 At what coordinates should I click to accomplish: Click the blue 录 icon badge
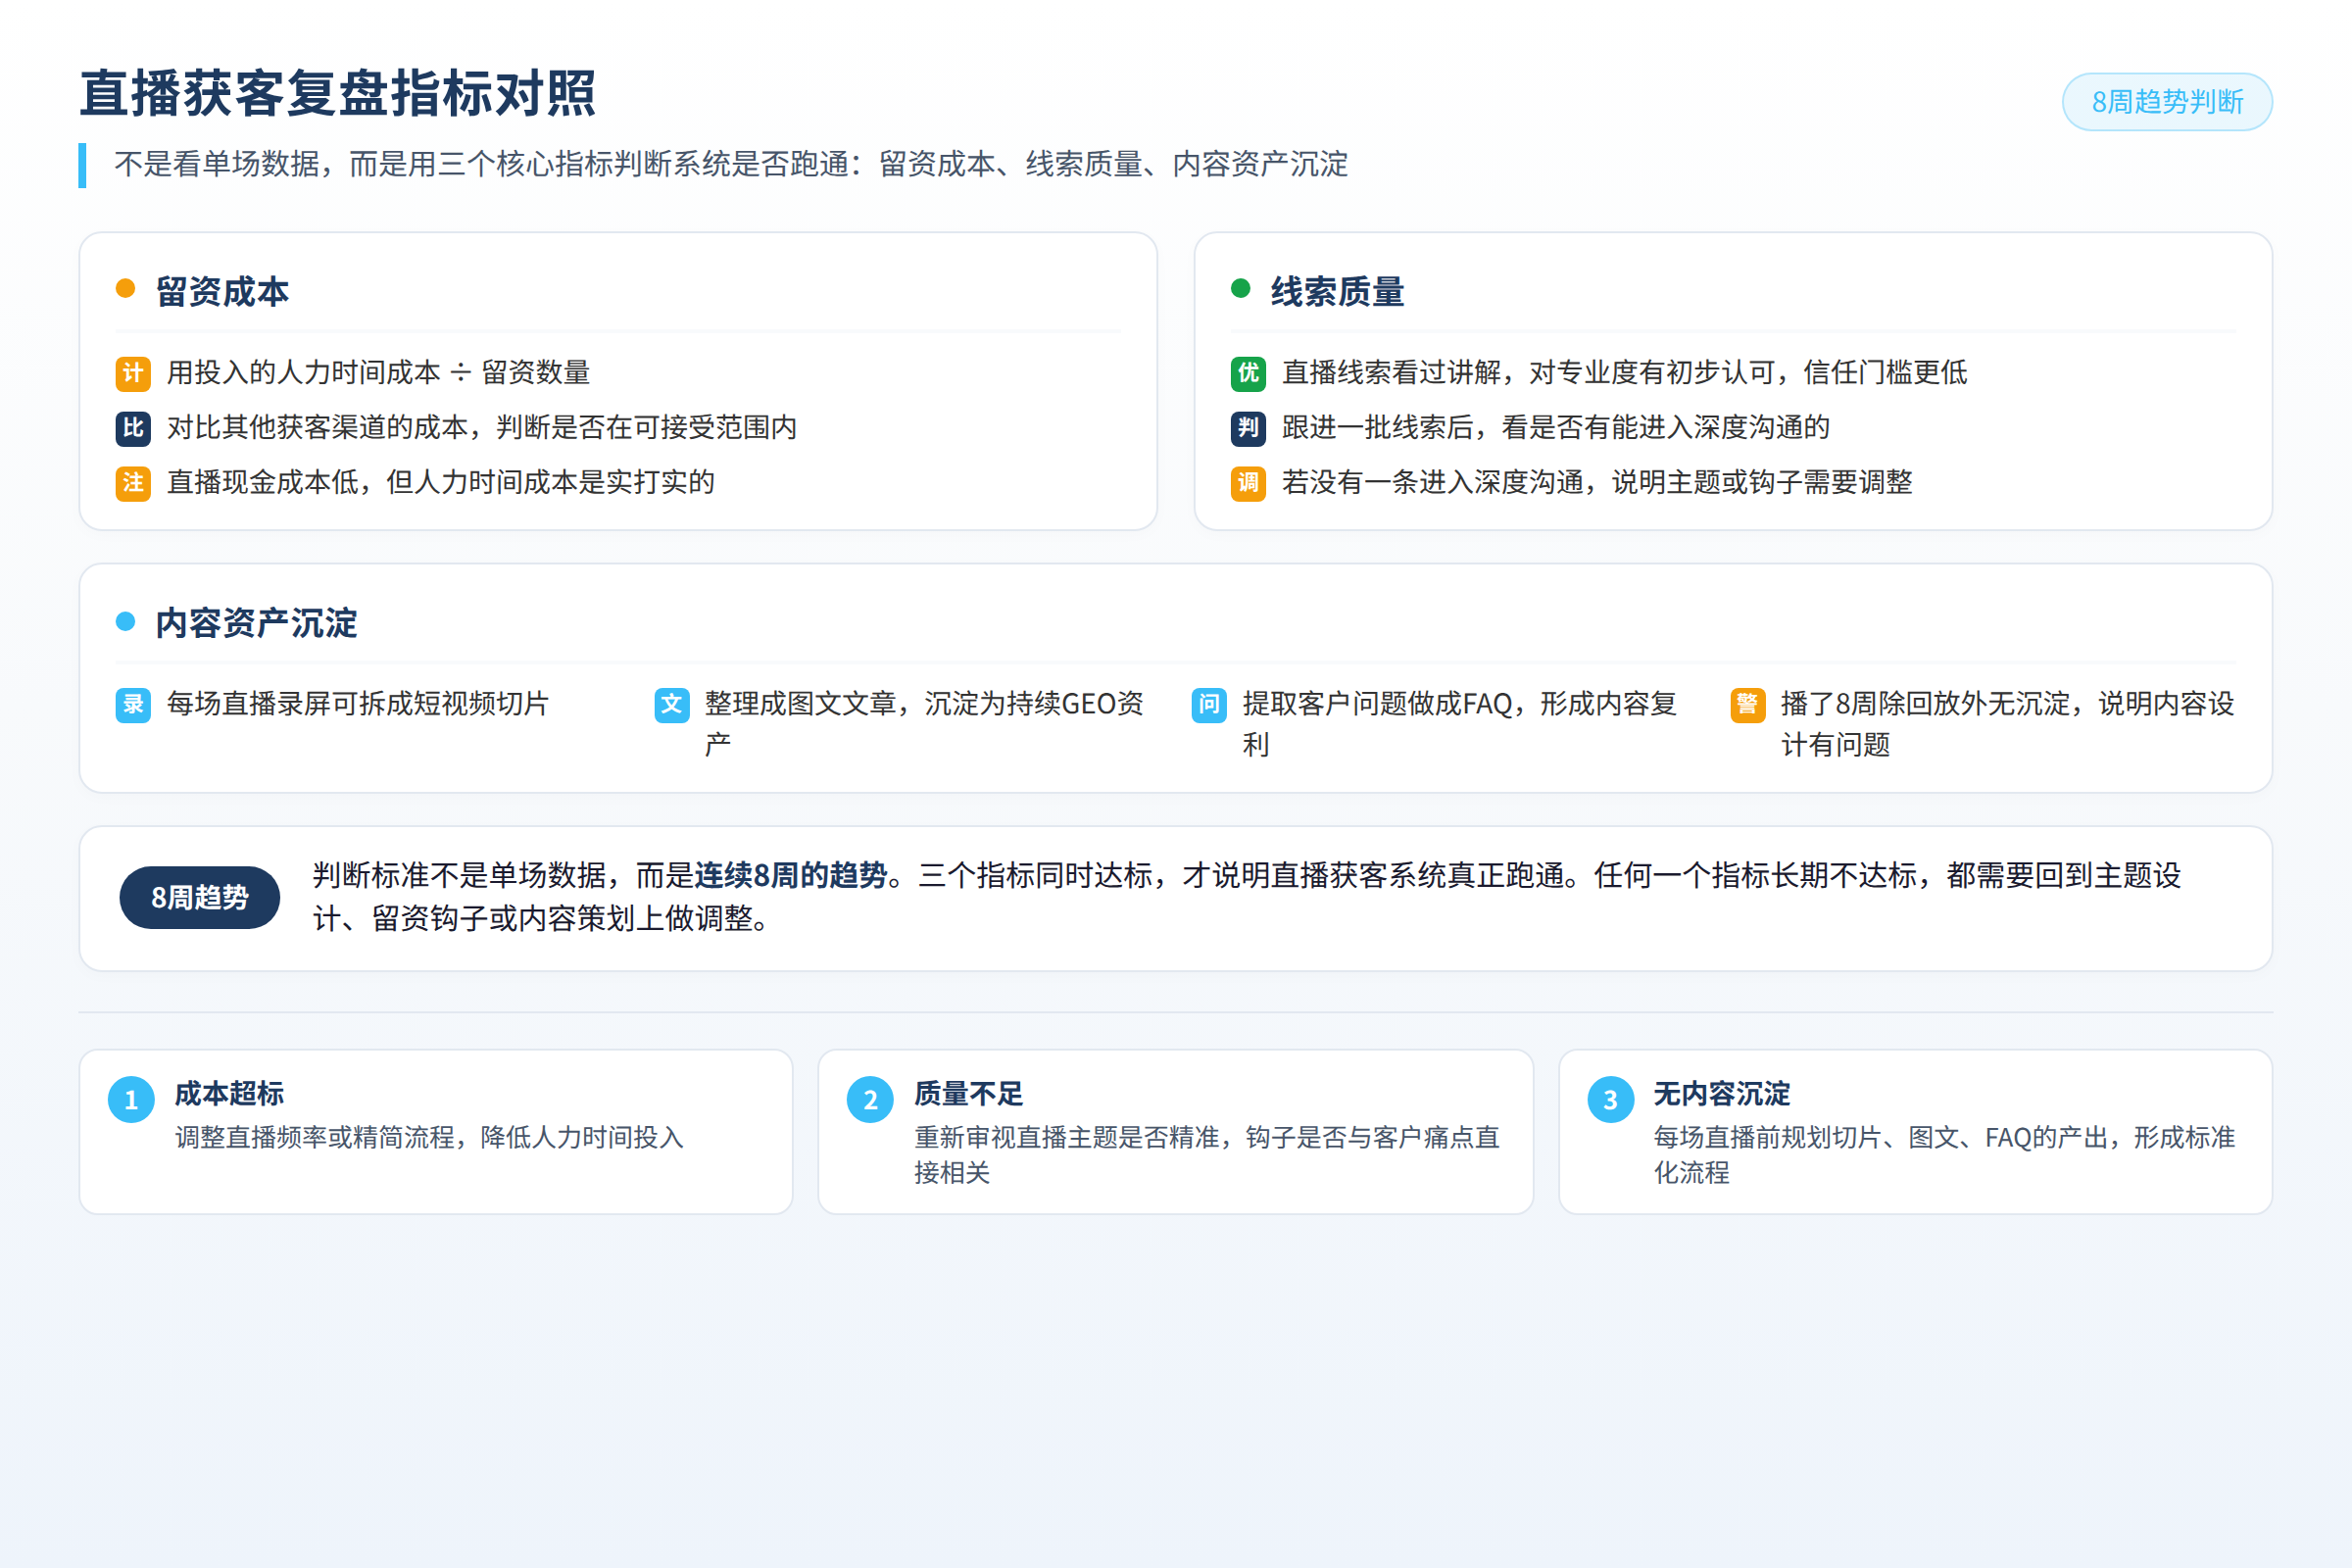(x=133, y=705)
